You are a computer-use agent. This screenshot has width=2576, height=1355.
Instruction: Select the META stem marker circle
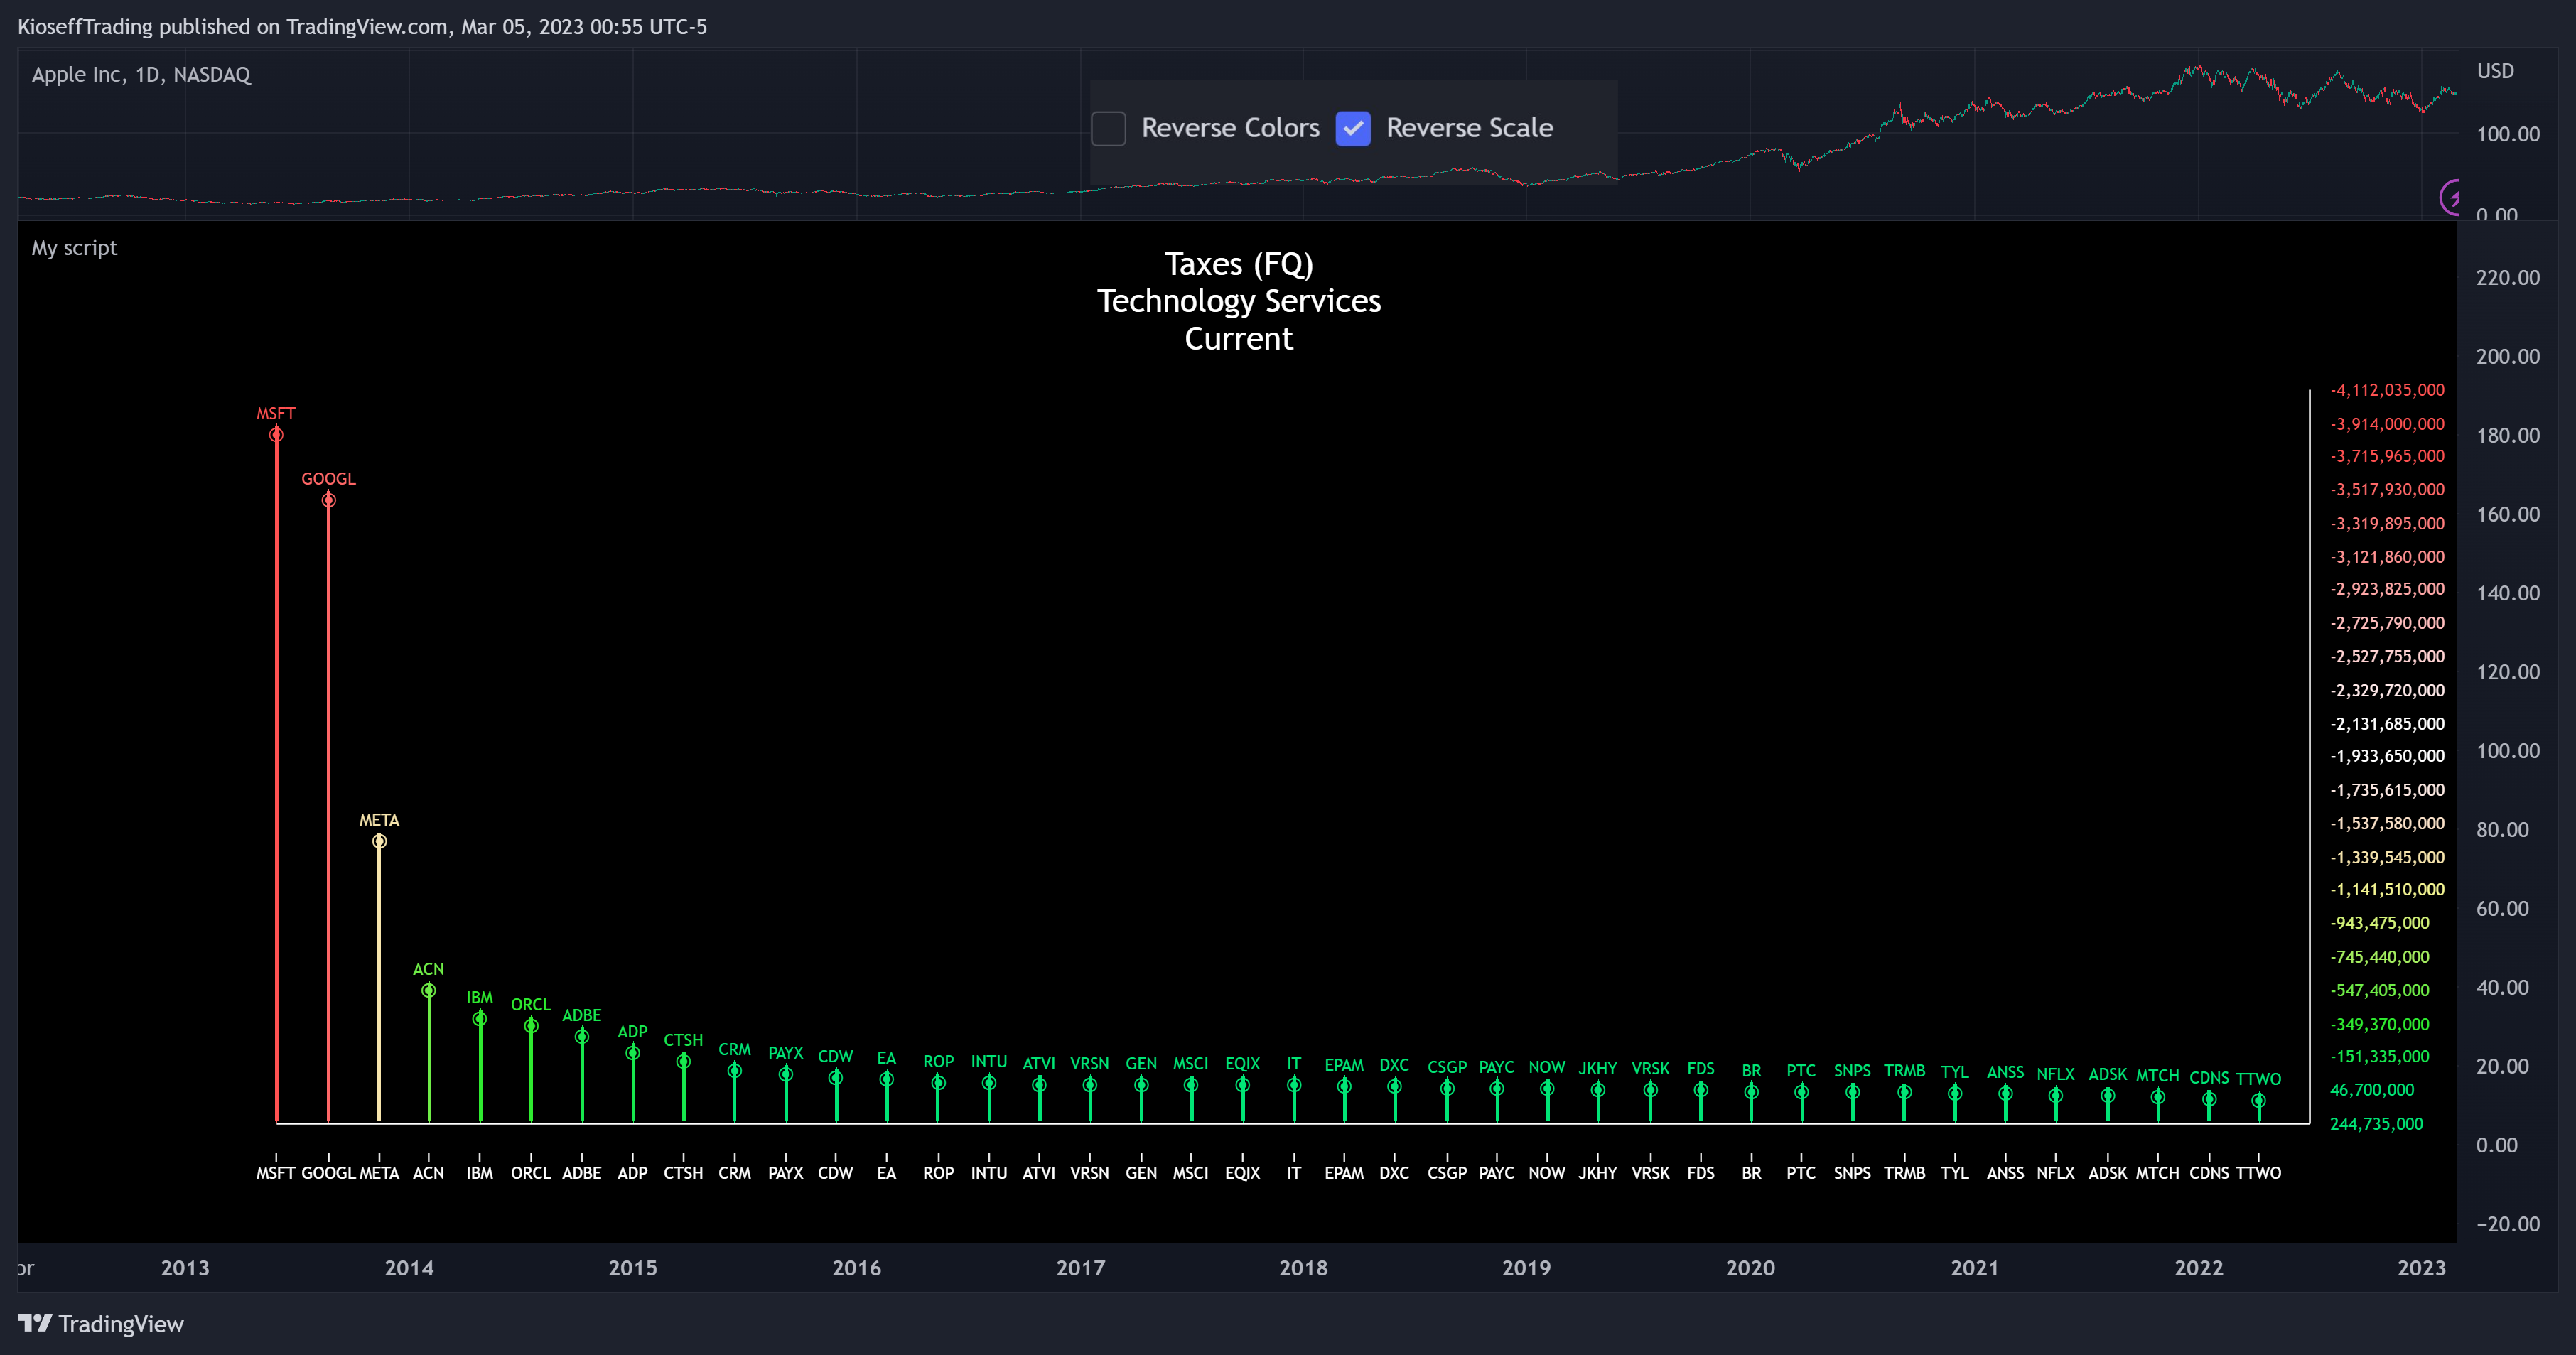[x=379, y=841]
